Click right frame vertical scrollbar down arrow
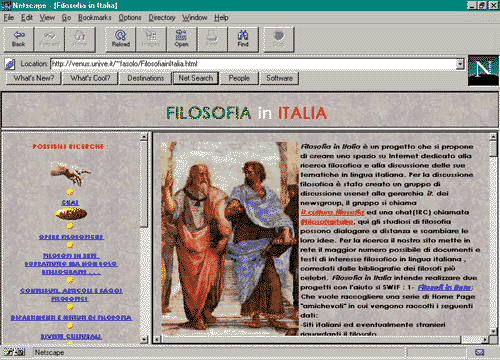500x360 pixels. [x=493, y=331]
